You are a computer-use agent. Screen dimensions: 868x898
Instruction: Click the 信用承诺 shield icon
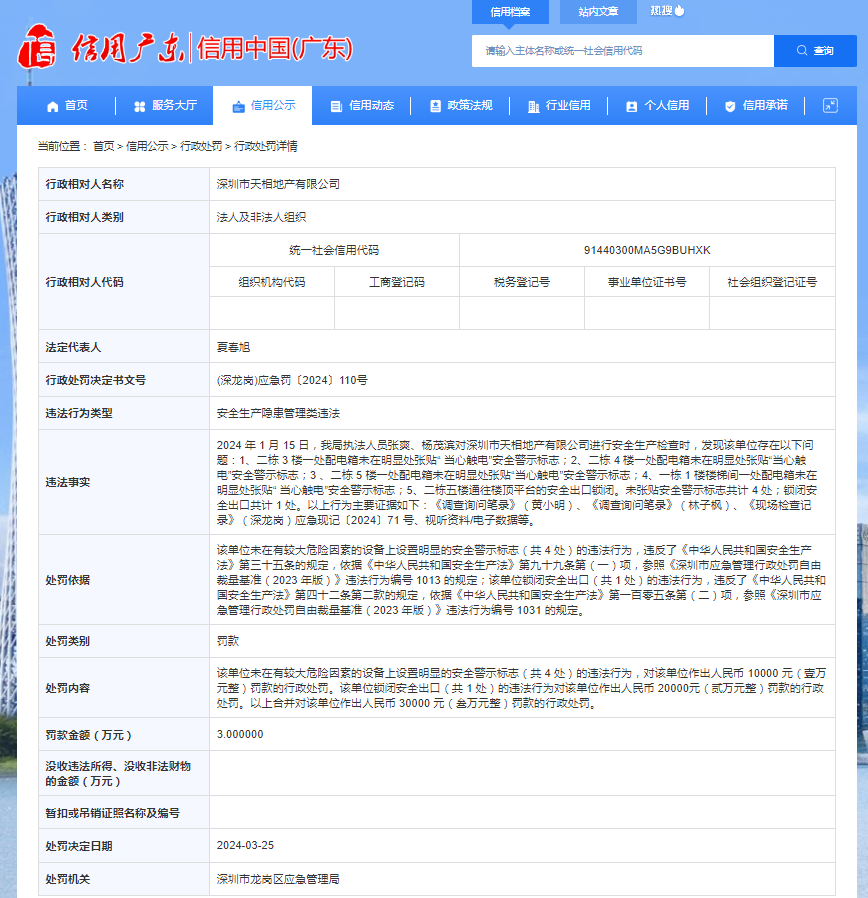tap(730, 107)
